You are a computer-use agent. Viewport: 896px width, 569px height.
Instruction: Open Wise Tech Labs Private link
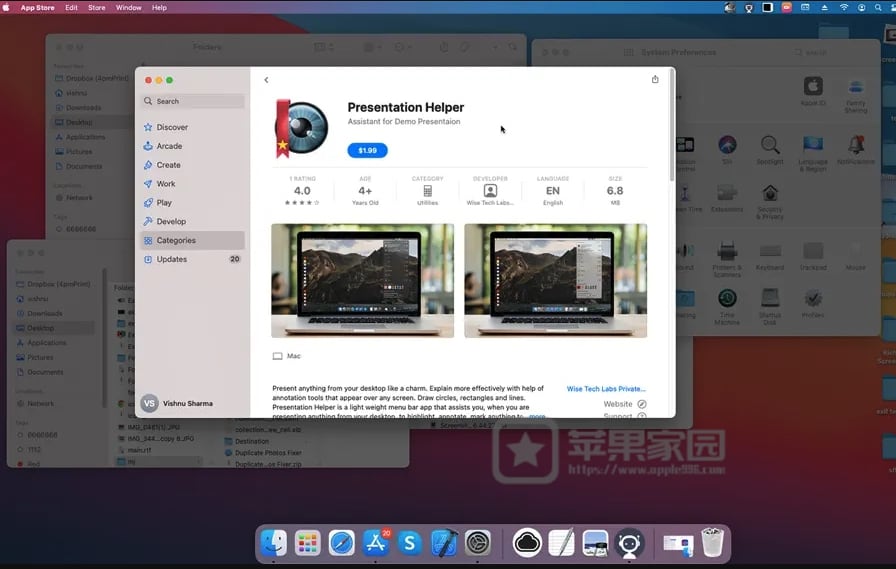[x=606, y=388]
